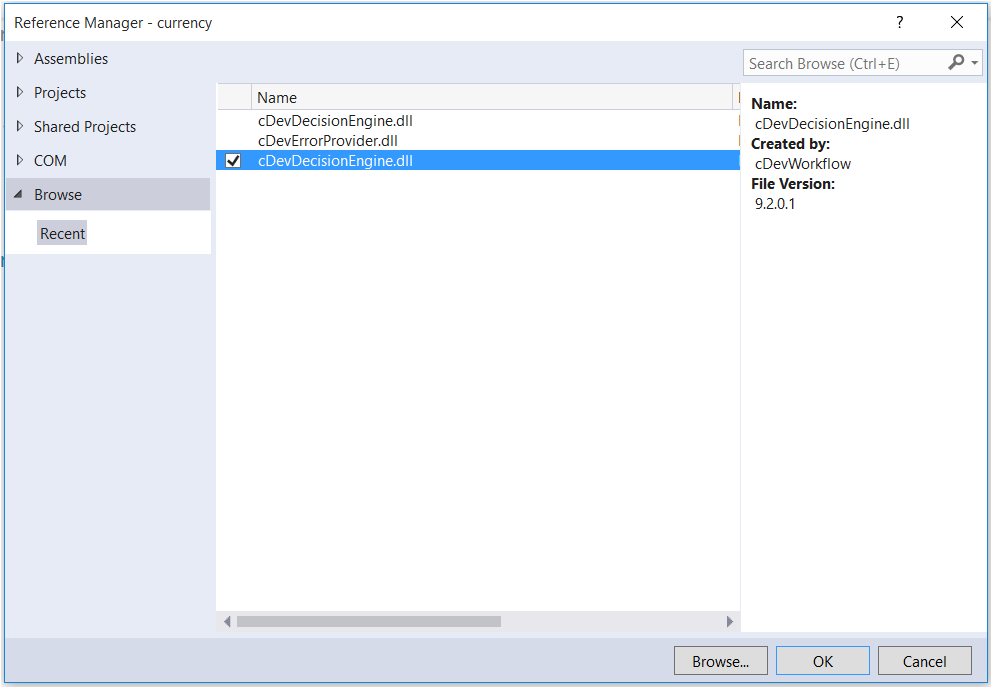Click the search magnifier icon

point(956,62)
